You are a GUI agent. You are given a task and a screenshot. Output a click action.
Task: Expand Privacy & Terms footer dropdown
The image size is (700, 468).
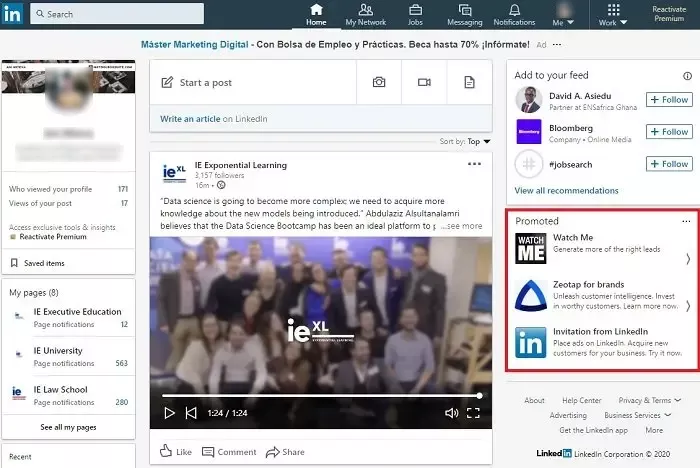point(649,400)
